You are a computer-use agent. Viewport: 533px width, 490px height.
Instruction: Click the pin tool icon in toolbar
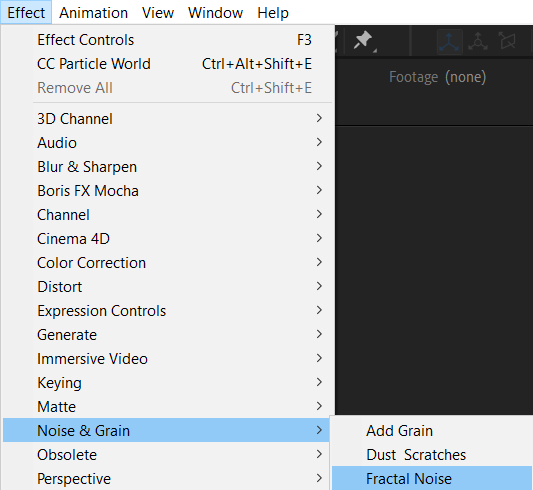click(363, 41)
